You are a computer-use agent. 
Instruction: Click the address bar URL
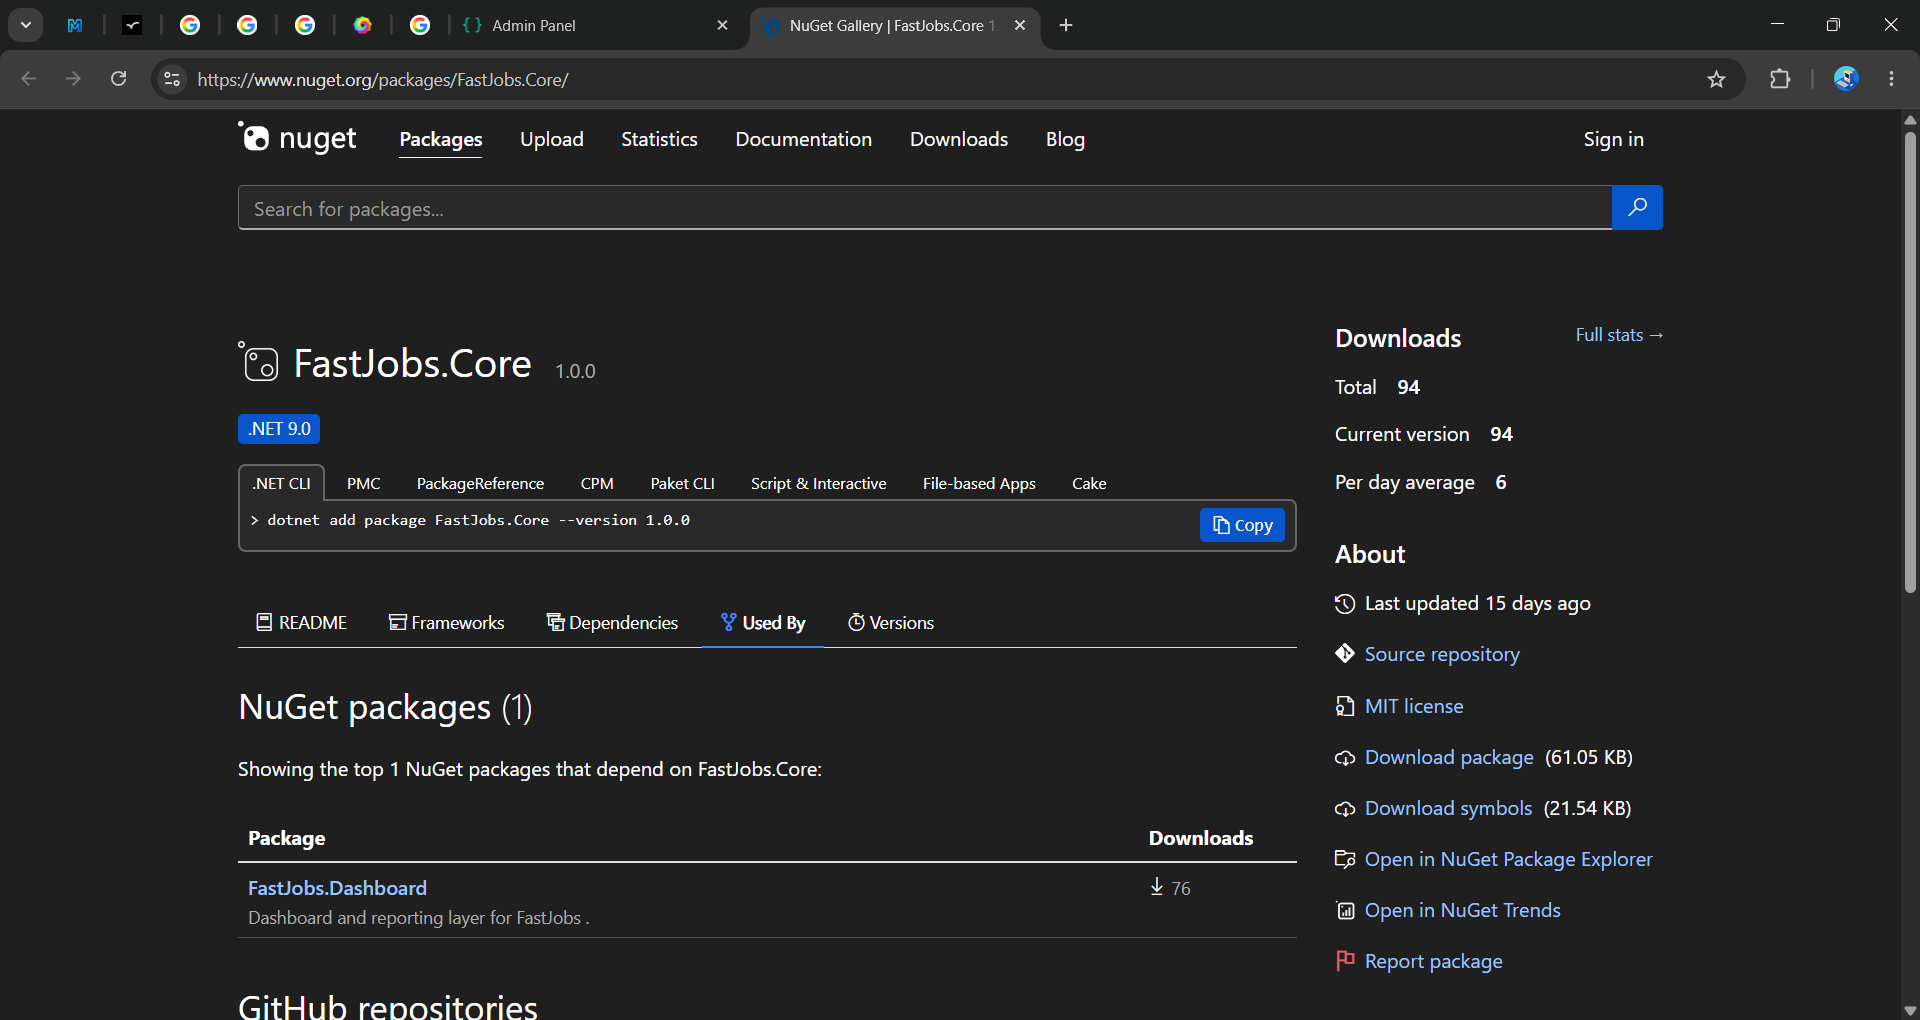click(x=383, y=79)
